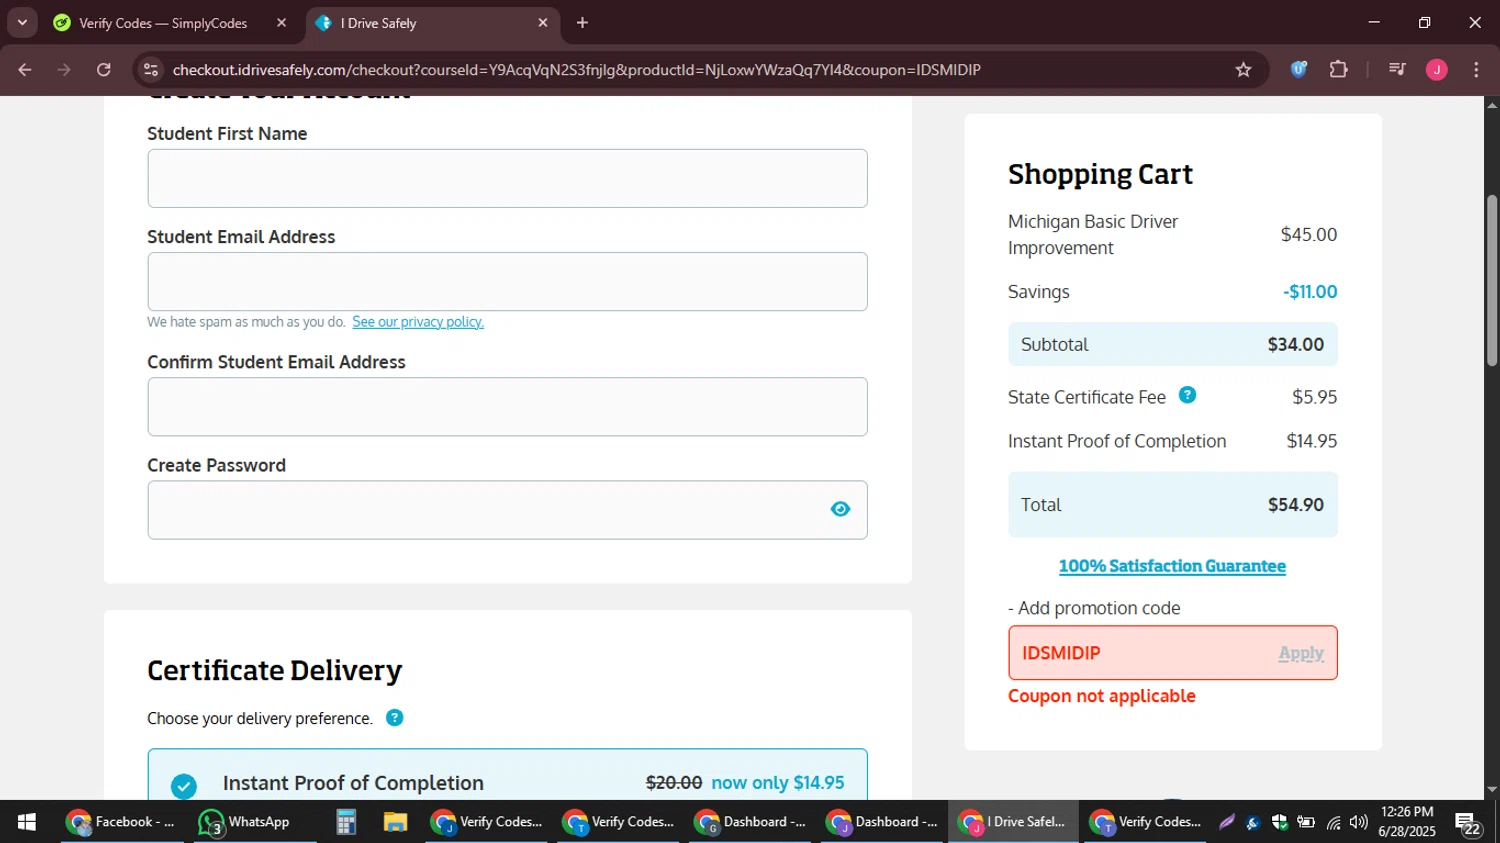Click the -$11.00 savings amount
This screenshot has height=843, width=1500.
pos(1310,292)
